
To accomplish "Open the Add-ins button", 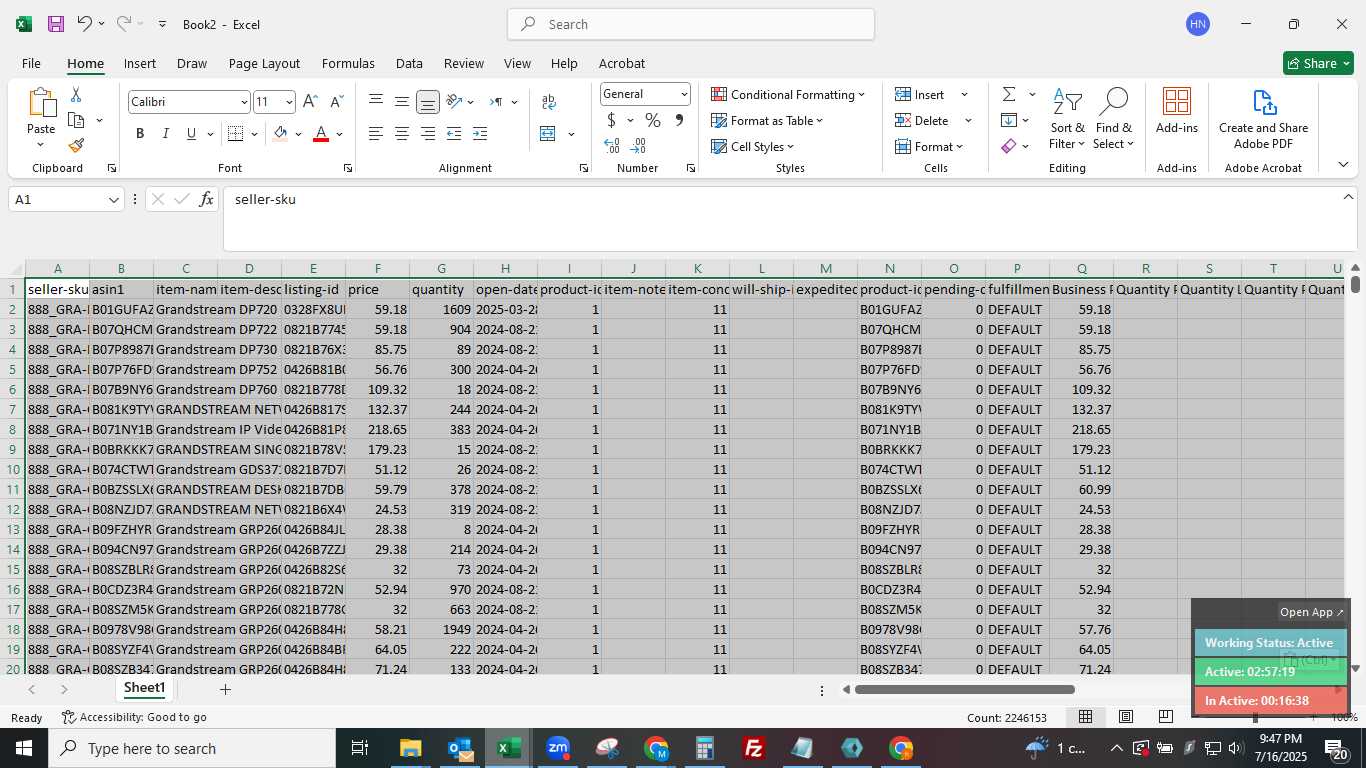I will click(1177, 111).
